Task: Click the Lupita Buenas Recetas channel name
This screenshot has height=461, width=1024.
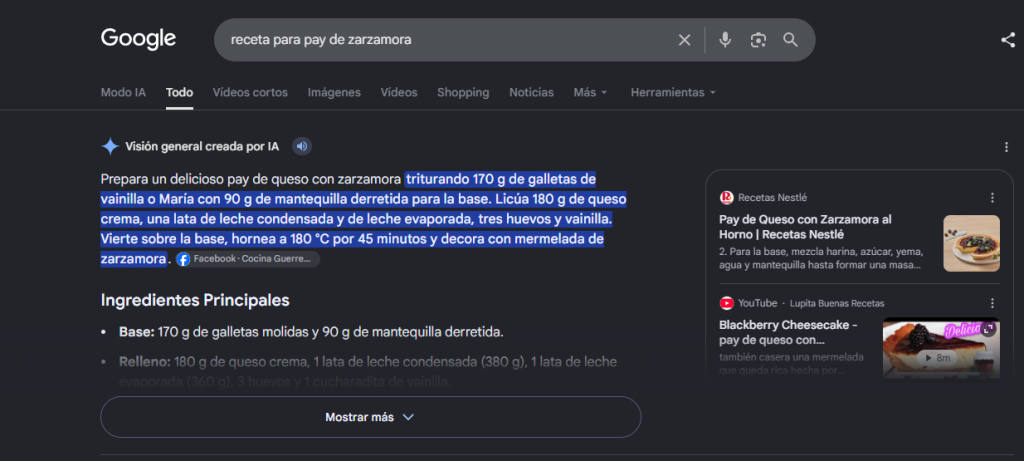Action: click(x=837, y=304)
